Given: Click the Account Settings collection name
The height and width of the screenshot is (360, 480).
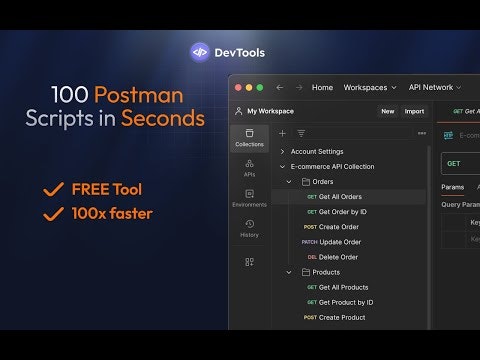Looking at the screenshot, I should [317, 152].
